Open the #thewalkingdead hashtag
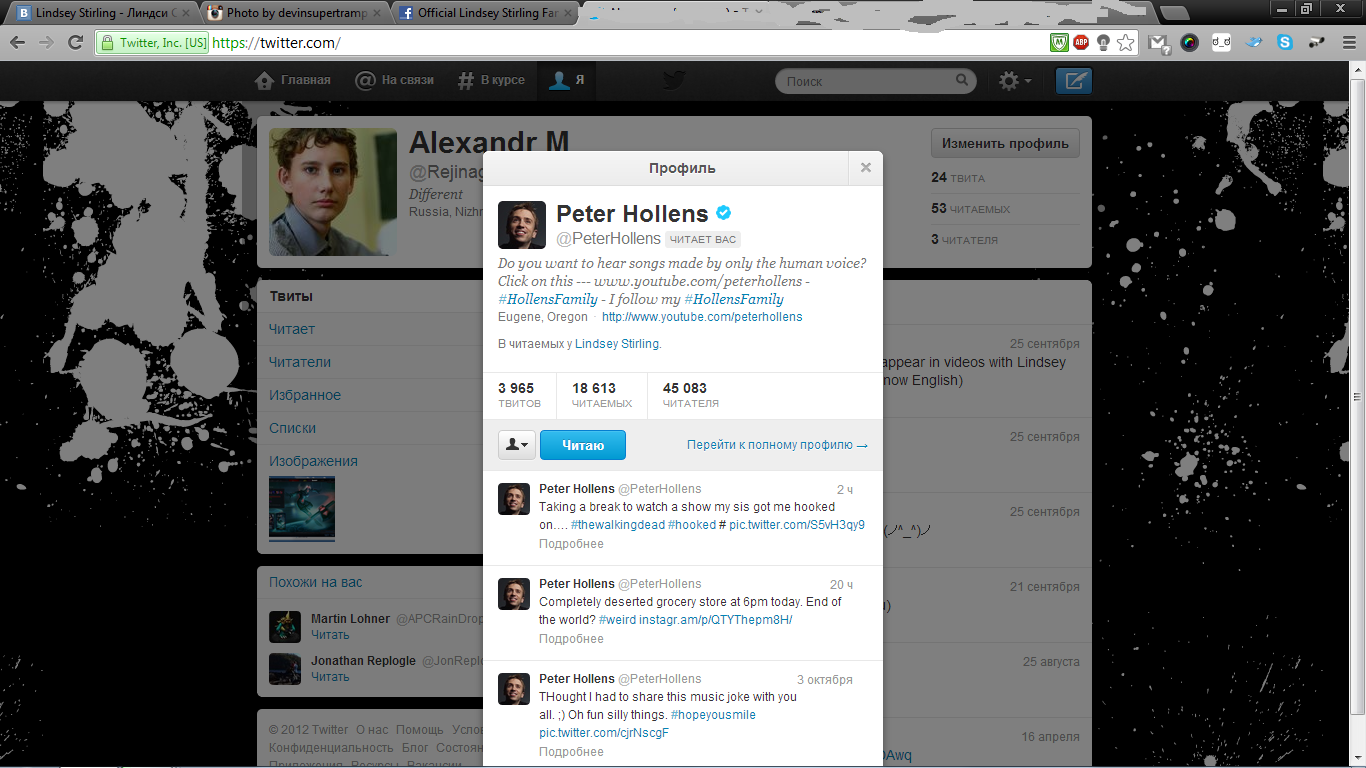This screenshot has width=1366, height=768. [618, 525]
